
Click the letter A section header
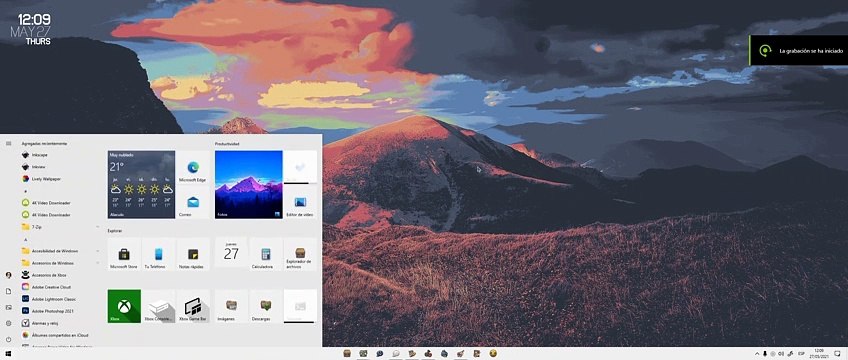(x=25, y=239)
